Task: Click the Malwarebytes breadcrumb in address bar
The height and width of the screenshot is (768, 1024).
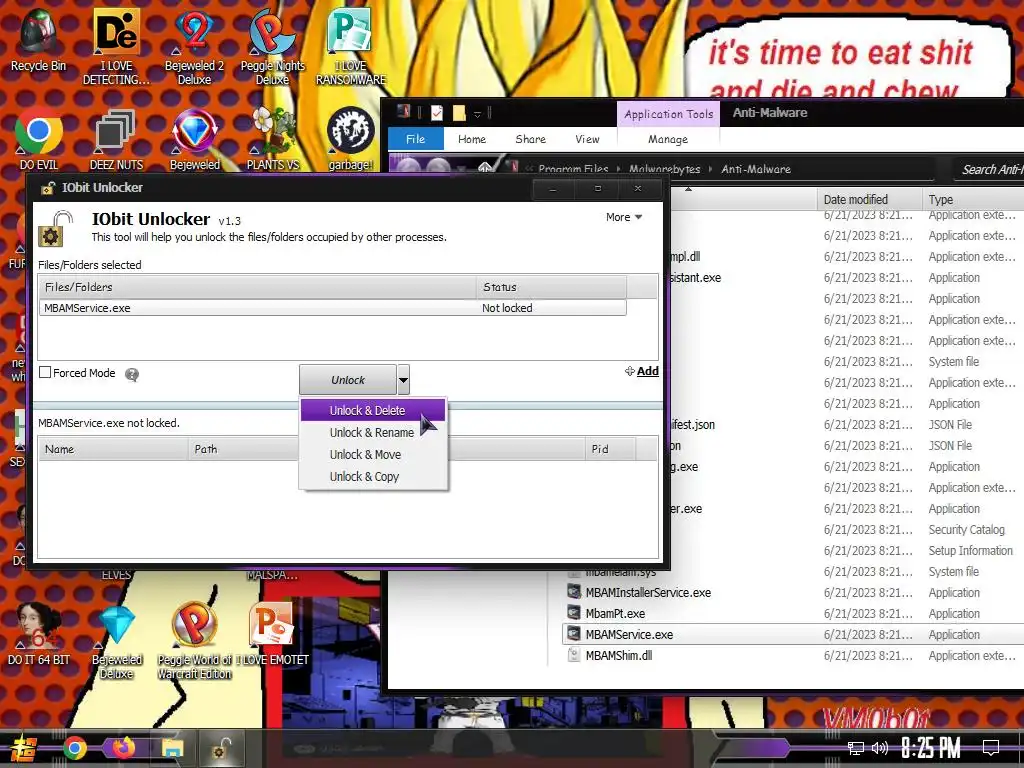Action: (664, 169)
